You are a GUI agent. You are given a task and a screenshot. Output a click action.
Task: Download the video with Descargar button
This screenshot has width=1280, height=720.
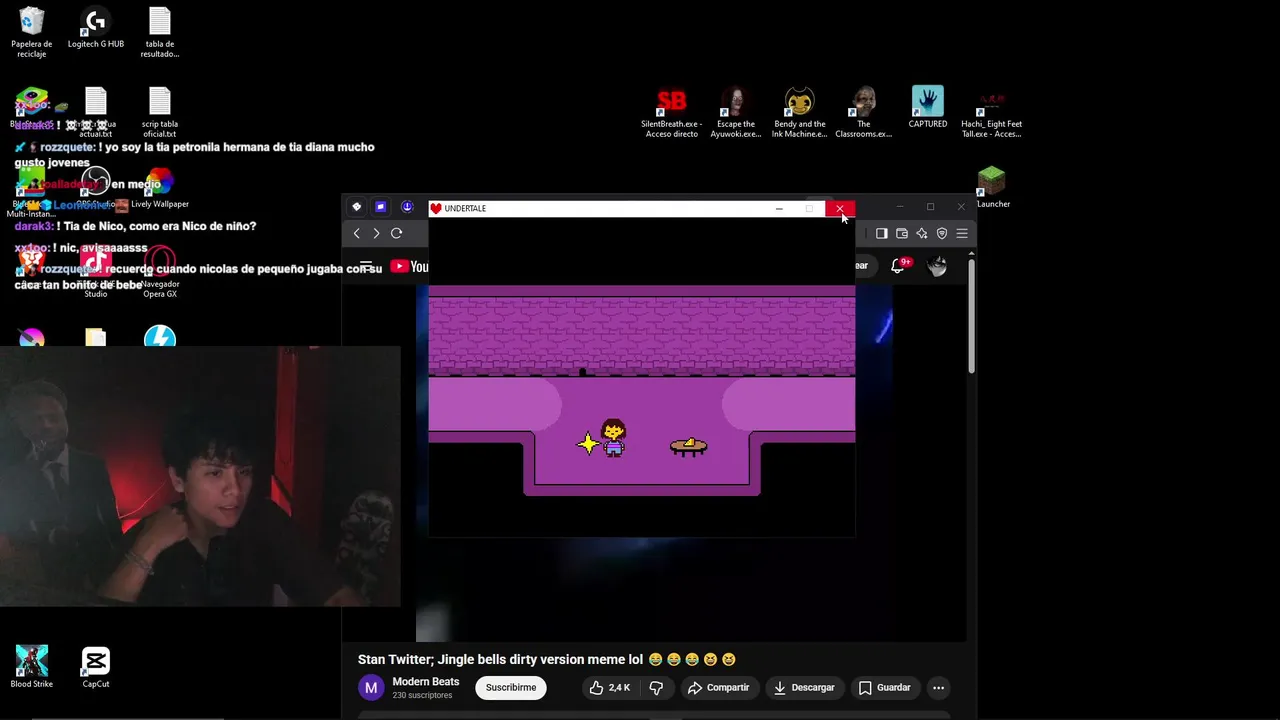[804, 688]
